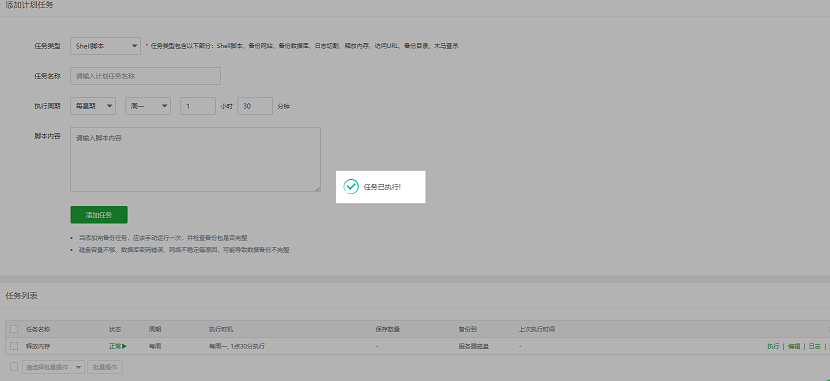This screenshot has height=381, width=830.
Task: Click the 释放内存 task name cell
Action: point(39,346)
